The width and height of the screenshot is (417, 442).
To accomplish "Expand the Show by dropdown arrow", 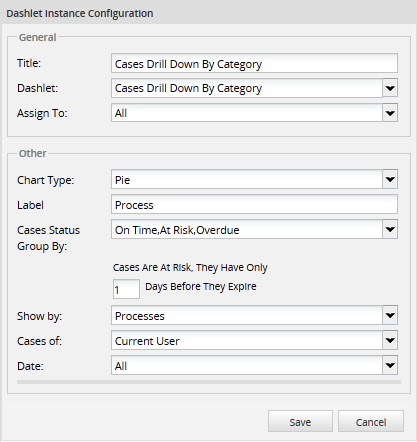I will [390, 315].
